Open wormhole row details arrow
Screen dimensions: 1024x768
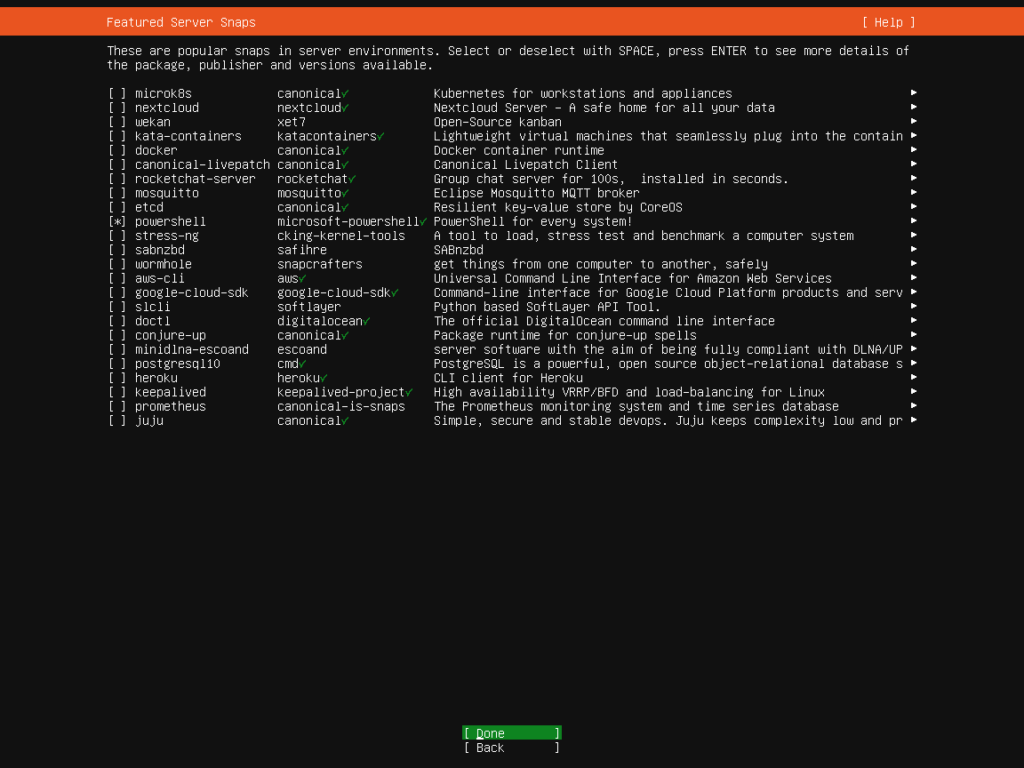click(x=914, y=264)
